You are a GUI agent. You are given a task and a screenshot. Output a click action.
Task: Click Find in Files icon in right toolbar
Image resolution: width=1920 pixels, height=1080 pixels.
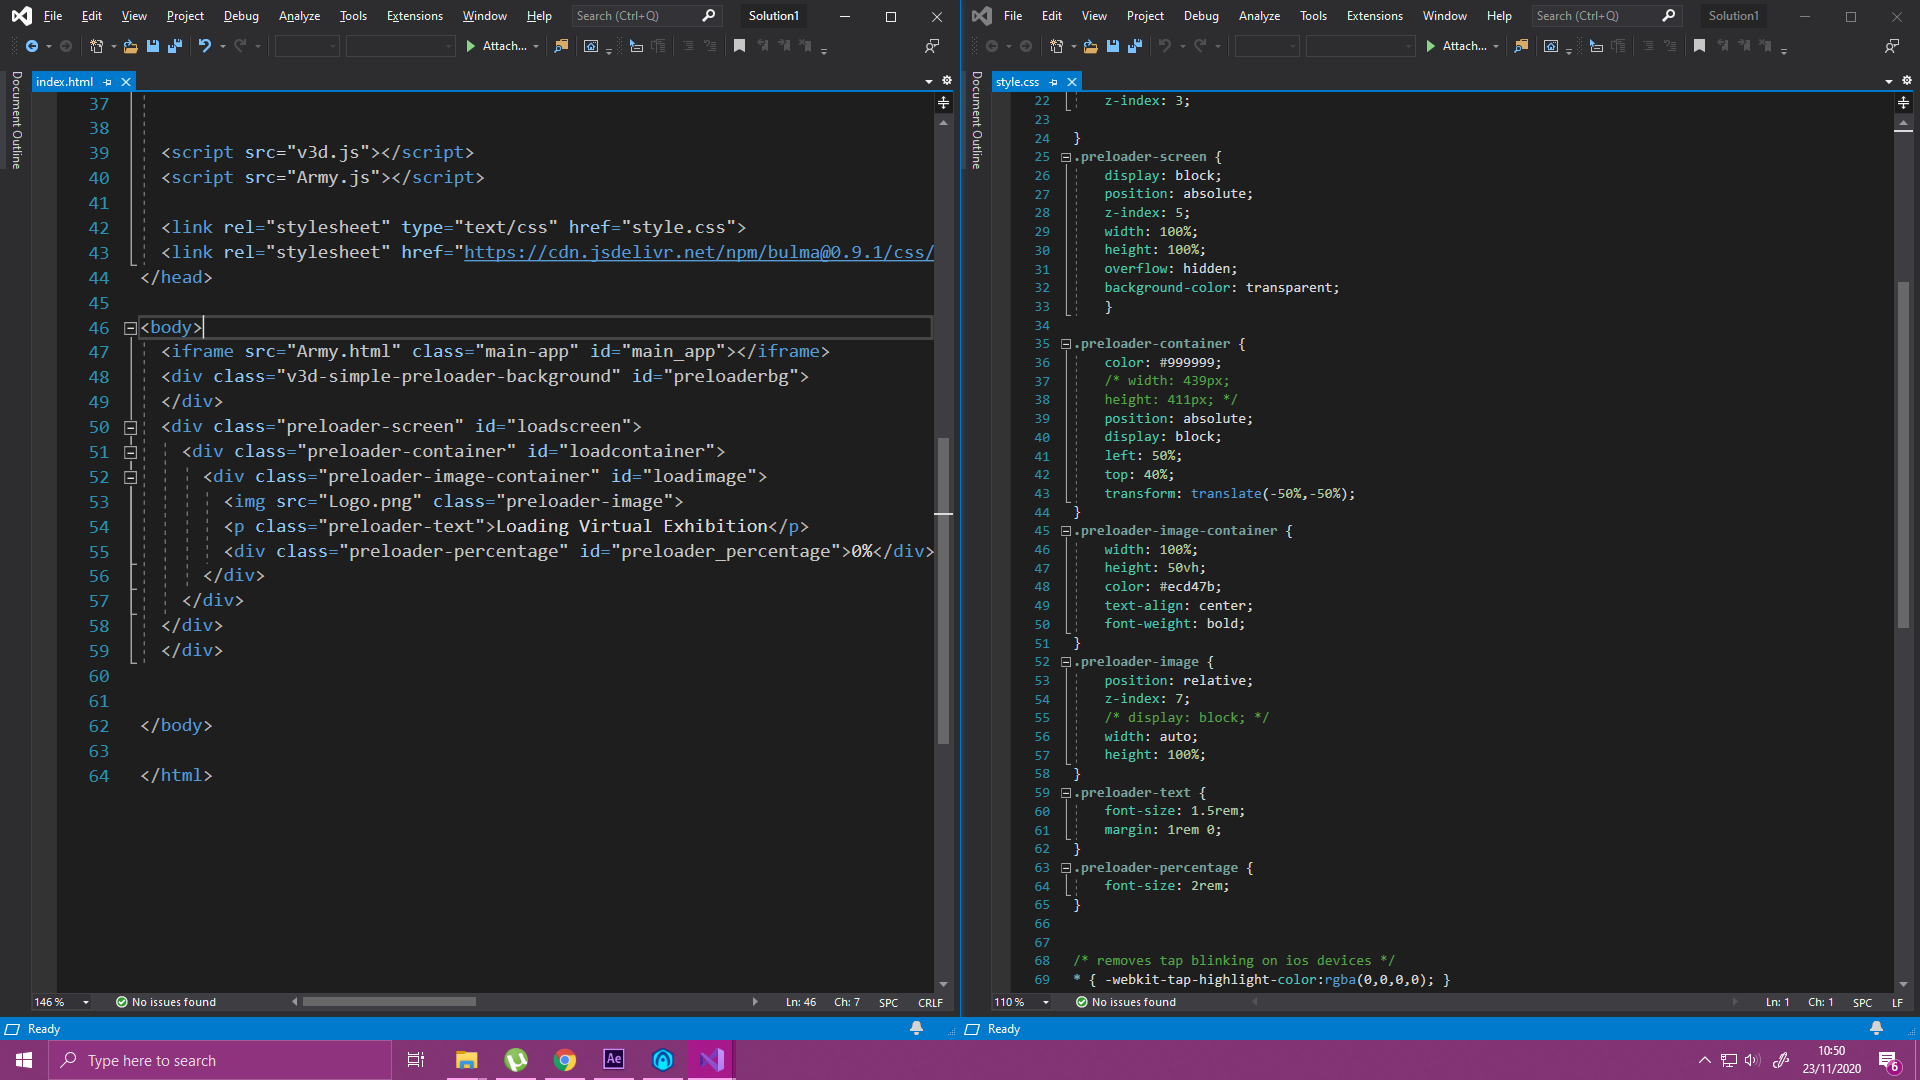[1521, 46]
